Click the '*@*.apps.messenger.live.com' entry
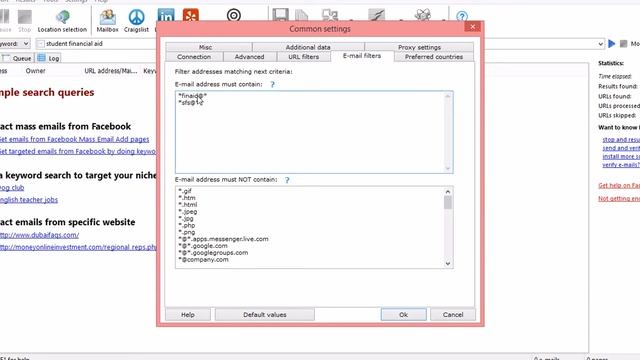 pyautogui.click(x=223, y=239)
